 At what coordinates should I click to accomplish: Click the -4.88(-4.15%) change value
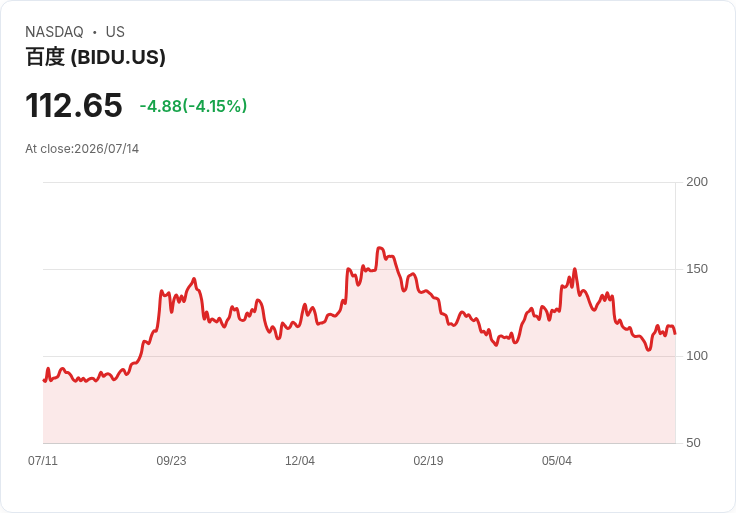click(x=193, y=106)
